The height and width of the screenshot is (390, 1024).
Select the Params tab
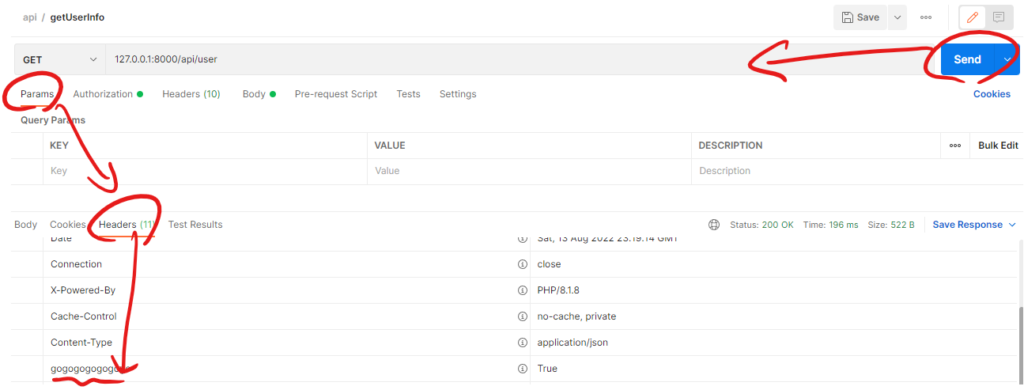tap(37, 94)
